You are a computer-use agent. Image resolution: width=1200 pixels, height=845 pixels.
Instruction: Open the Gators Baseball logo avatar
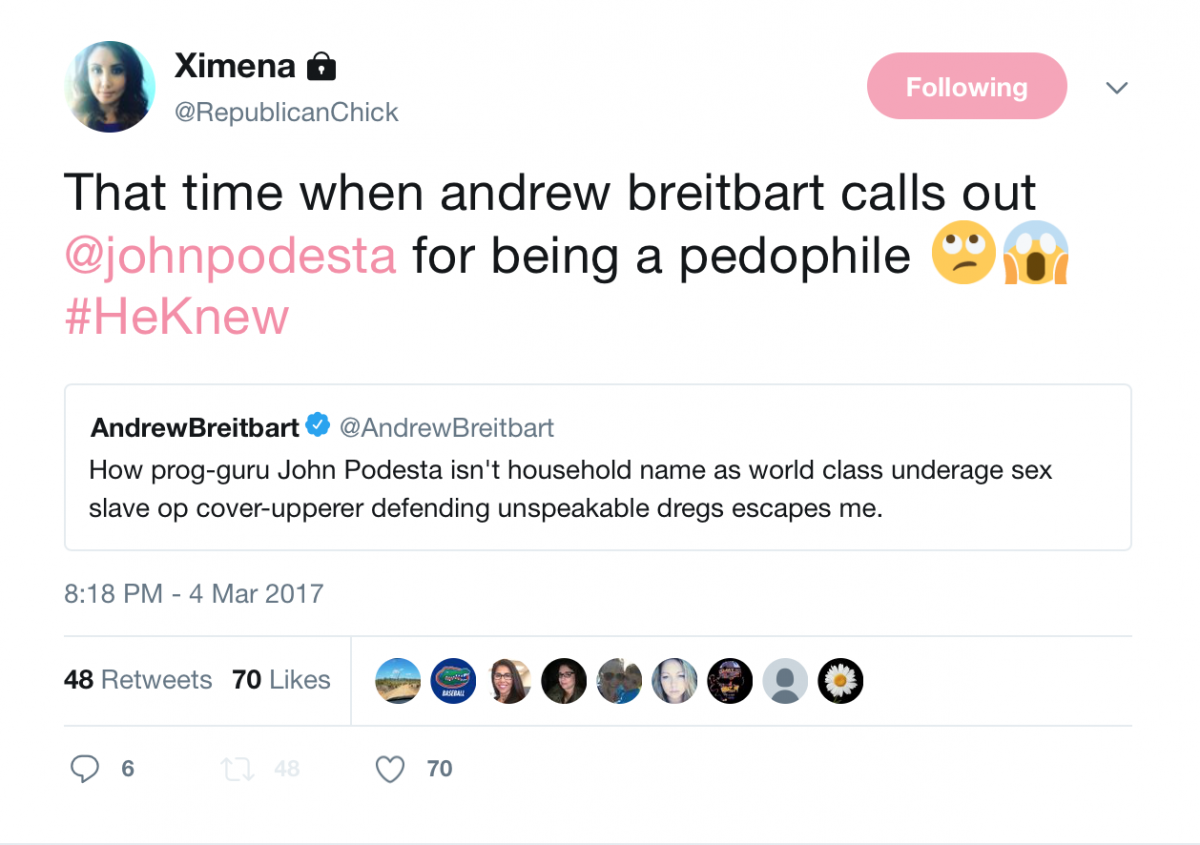453,681
